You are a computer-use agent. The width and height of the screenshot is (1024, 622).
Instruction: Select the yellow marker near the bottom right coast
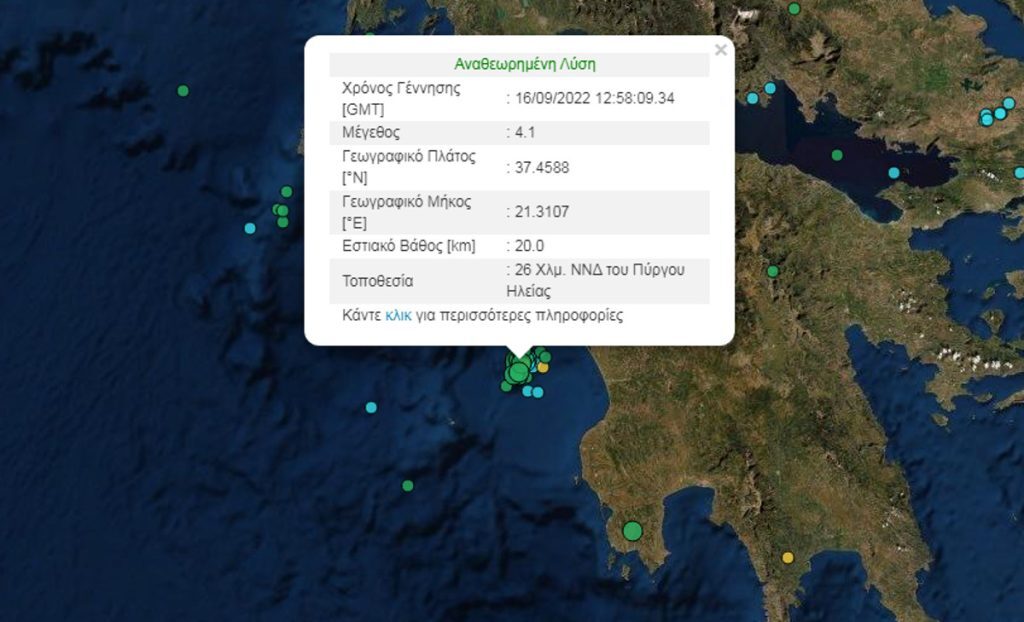pyautogui.click(x=788, y=557)
